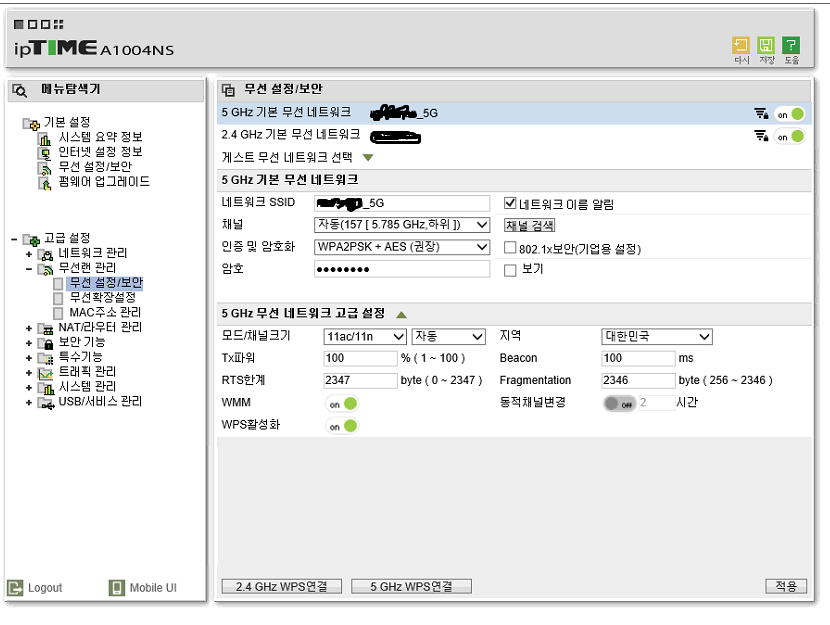Viewport: 830px width, 625px height.
Task: Click the Tx파워 input field
Action: [360, 358]
